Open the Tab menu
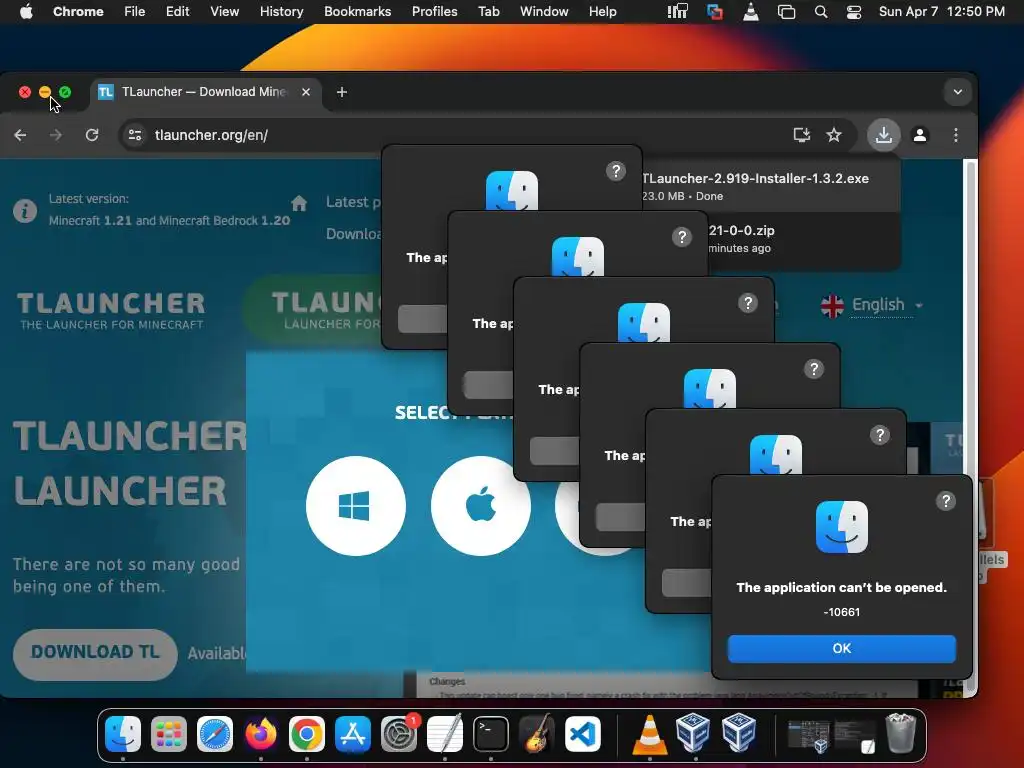This screenshot has height=768, width=1024. (x=488, y=12)
